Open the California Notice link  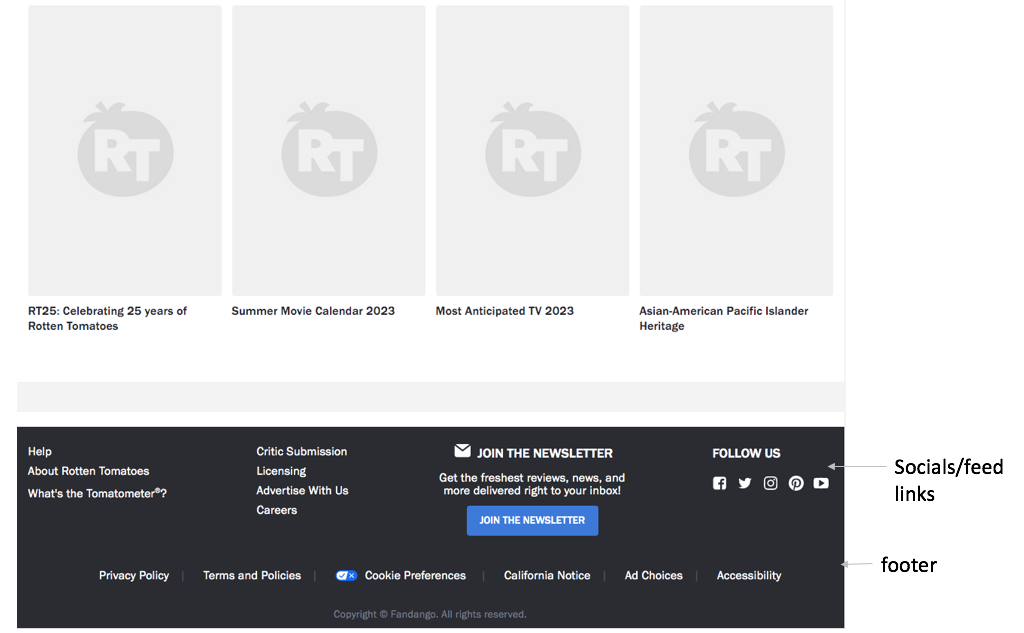coord(547,576)
